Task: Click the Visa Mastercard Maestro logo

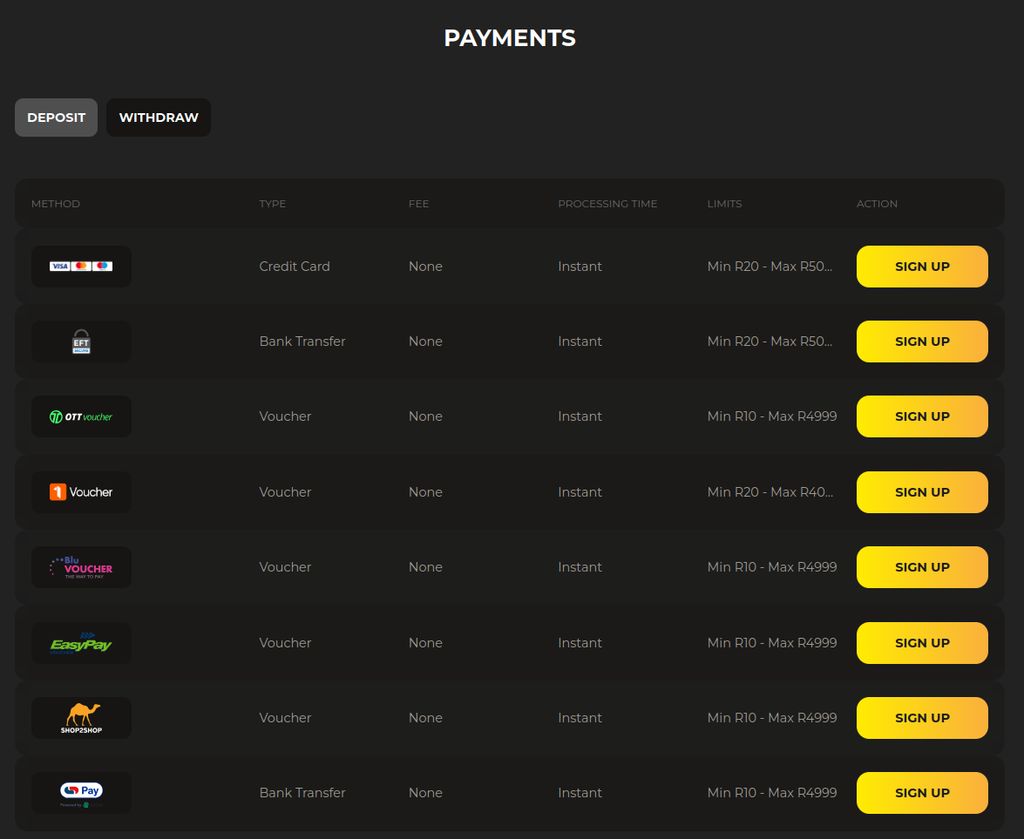Action: [81, 266]
